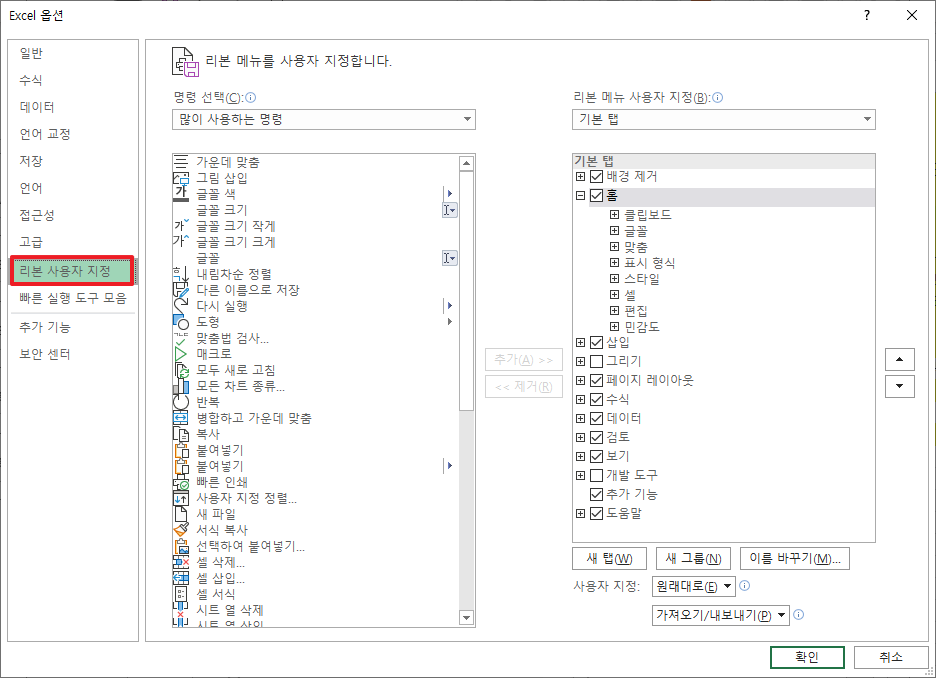The image size is (936, 678).
Task: Click the 반복 command icon
Action: tap(181, 402)
